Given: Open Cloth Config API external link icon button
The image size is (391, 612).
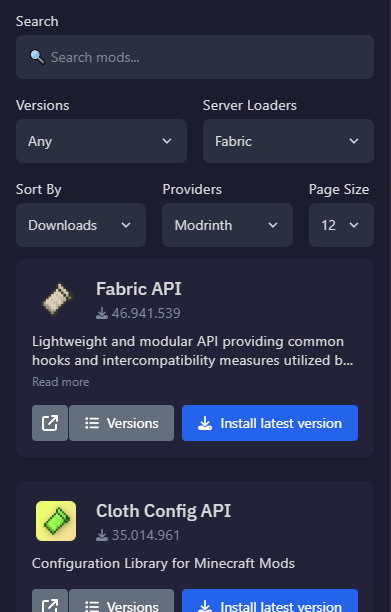Looking at the screenshot, I should (x=50, y=601).
